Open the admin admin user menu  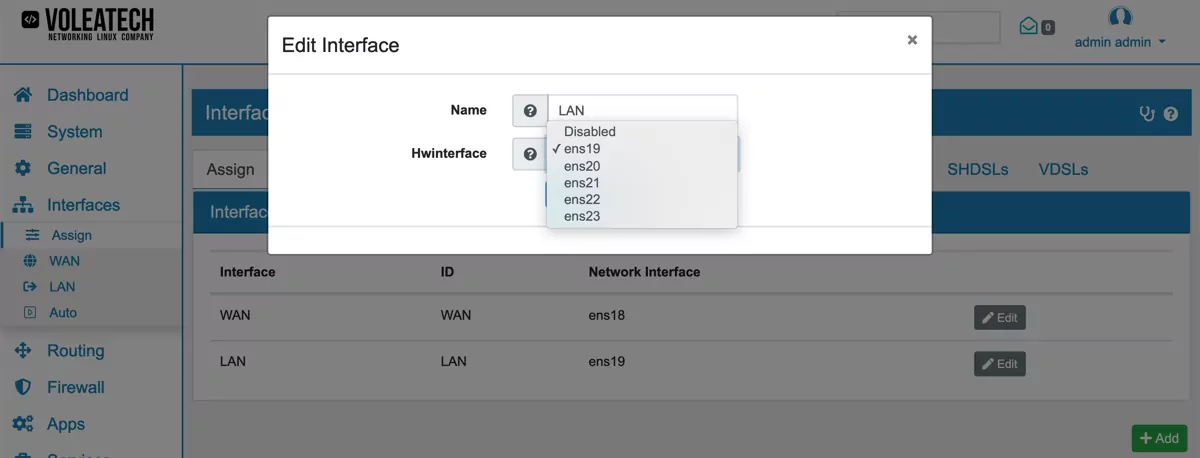point(1120,42)
